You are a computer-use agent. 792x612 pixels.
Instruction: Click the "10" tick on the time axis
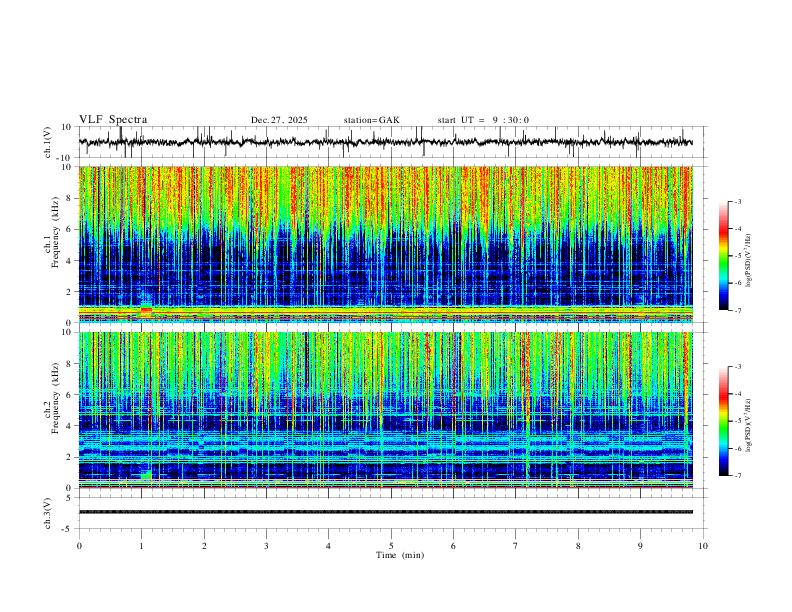[x=703, y=546]
